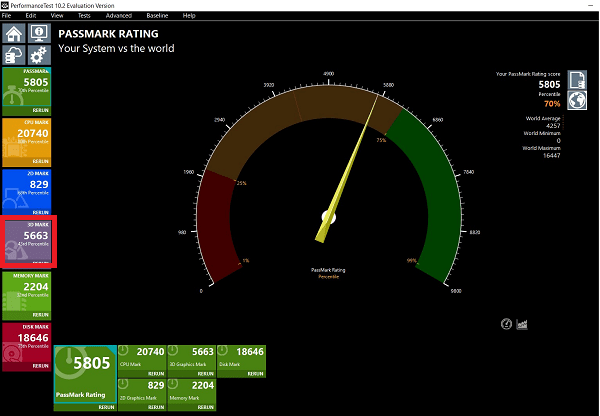Click the clock icon on 2D Graphics Mark tile
600x416 pixels.
pyautogui.click(x=123, y=384)
